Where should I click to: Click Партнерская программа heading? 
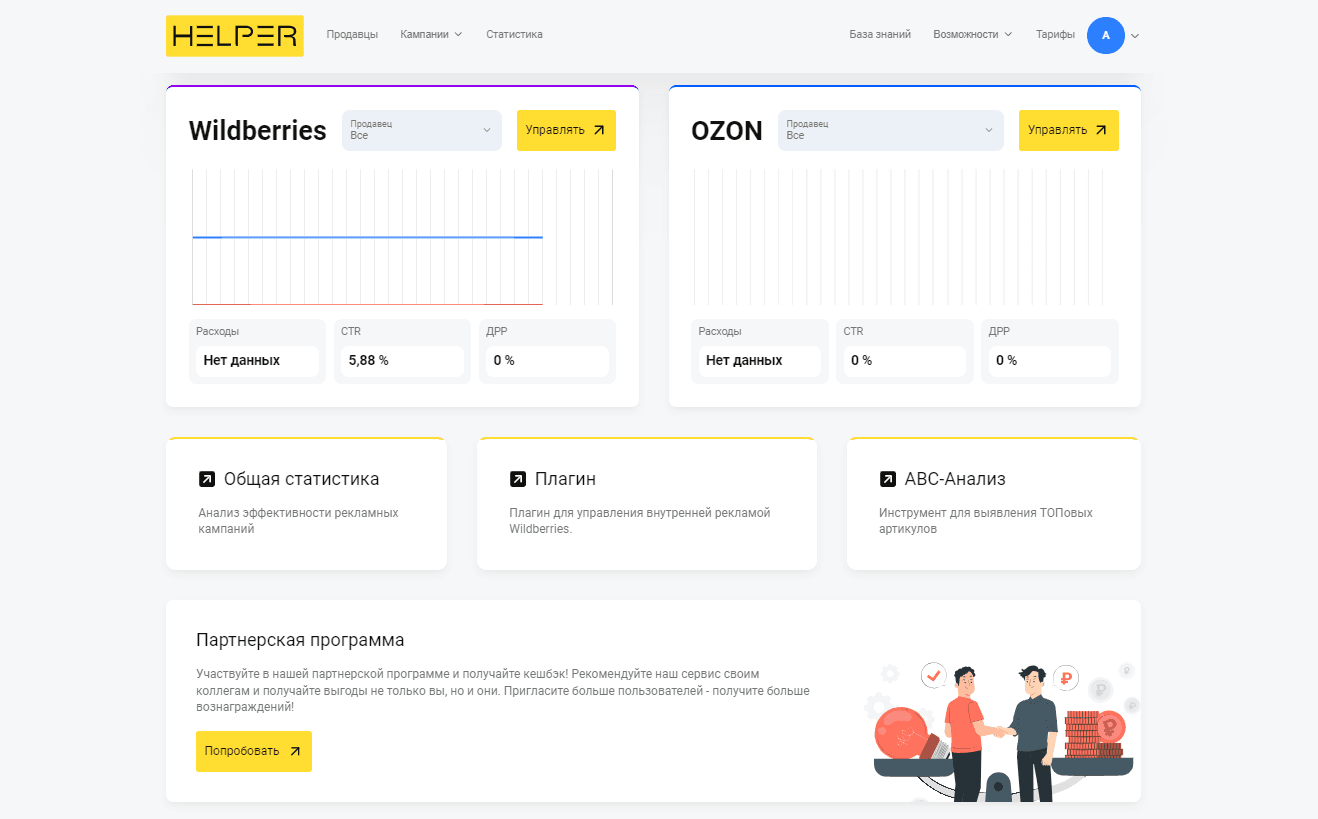pyautogui.click(x=300, y=640)
